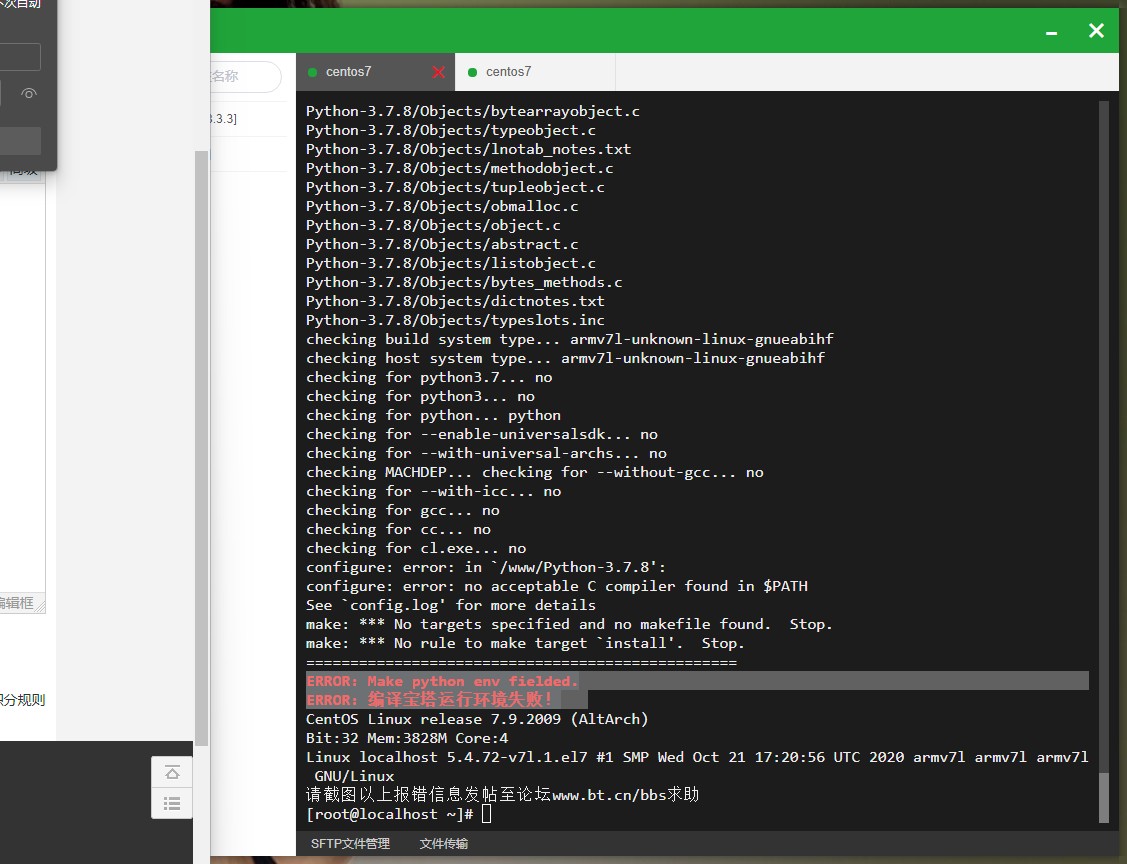The image size is (1127, 864).
Task: Click 'no acceptable C compiler found' line
Action: (x=556, y=587)
